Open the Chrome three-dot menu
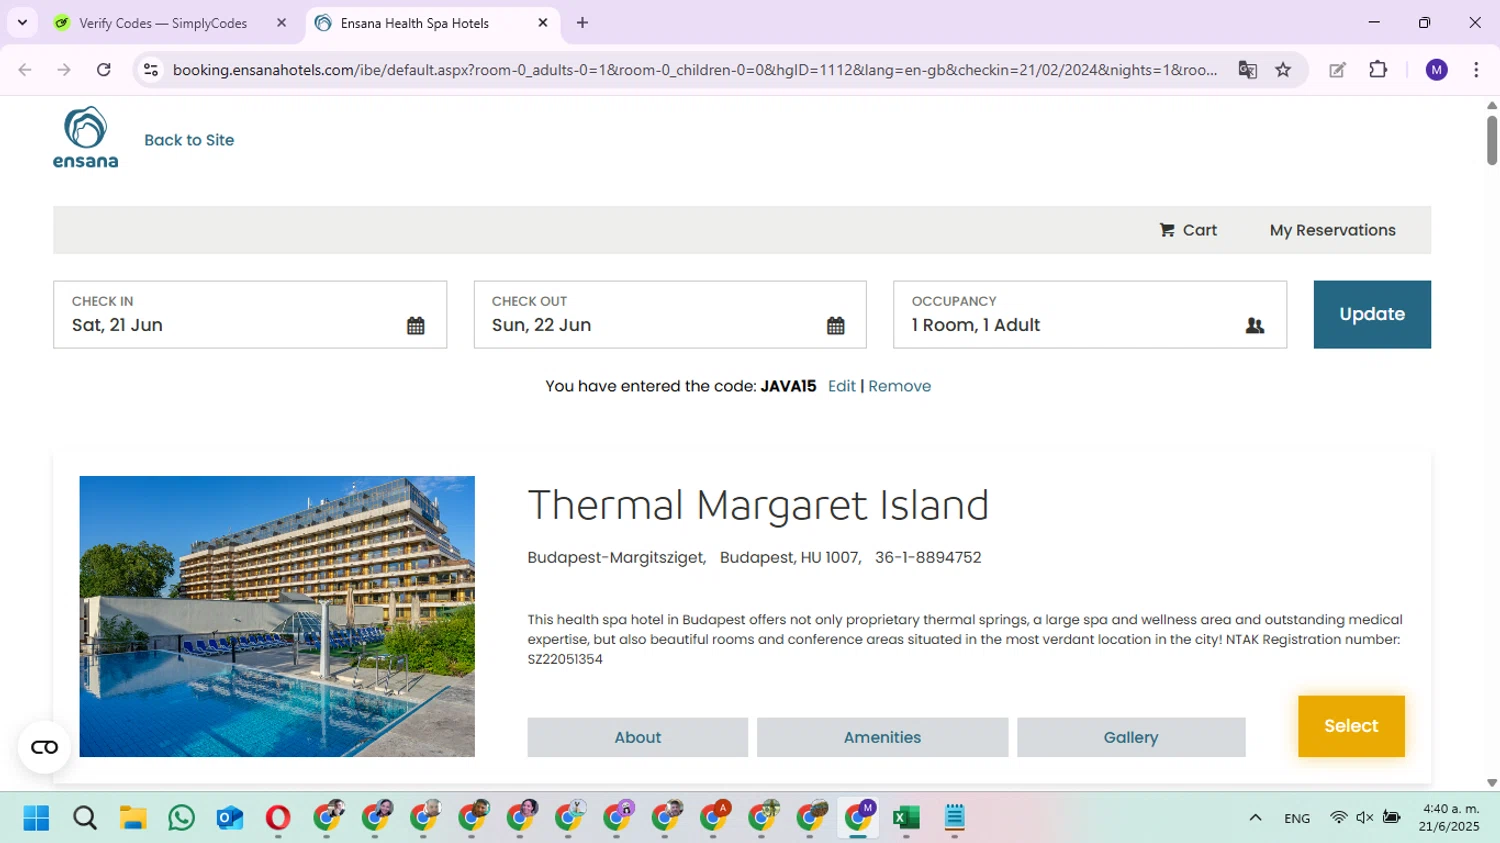Image resolution: width=1500 pixels, height=843 pixels. click(x=1476, y=70)
